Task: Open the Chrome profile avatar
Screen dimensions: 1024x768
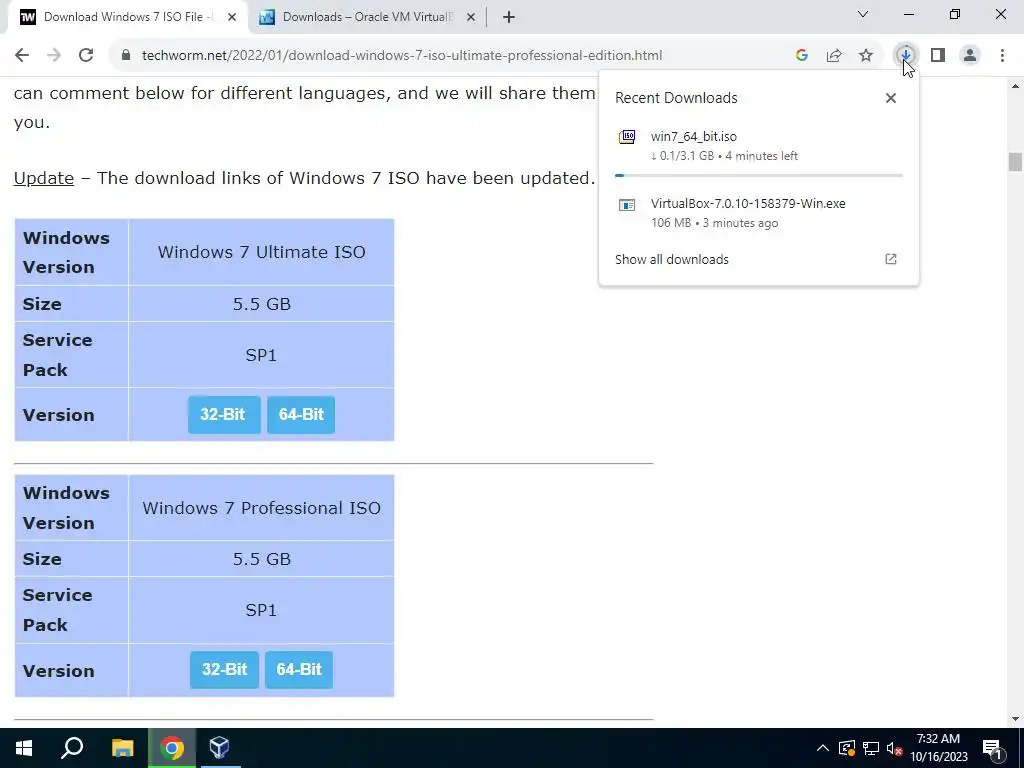Action: point(970,56)
